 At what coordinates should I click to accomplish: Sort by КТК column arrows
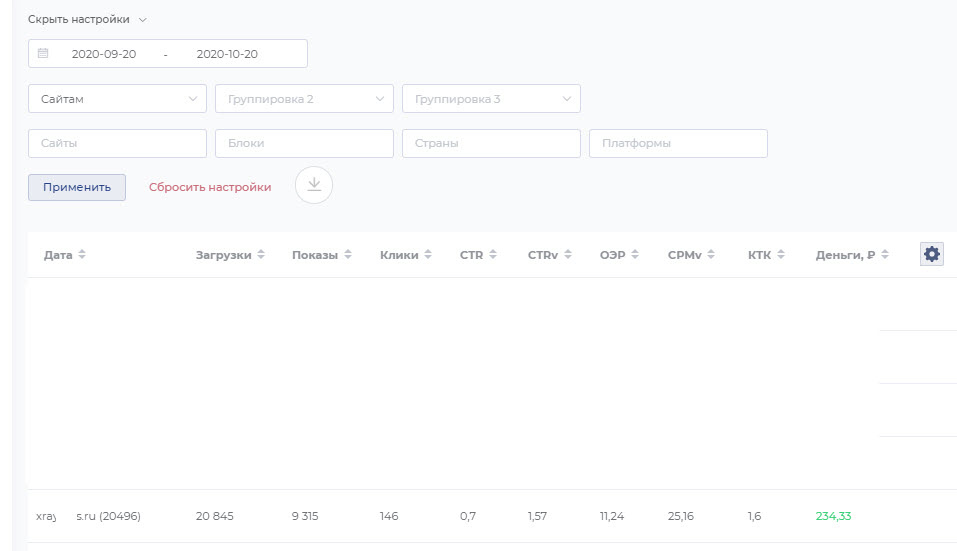(x=780, y=256)
